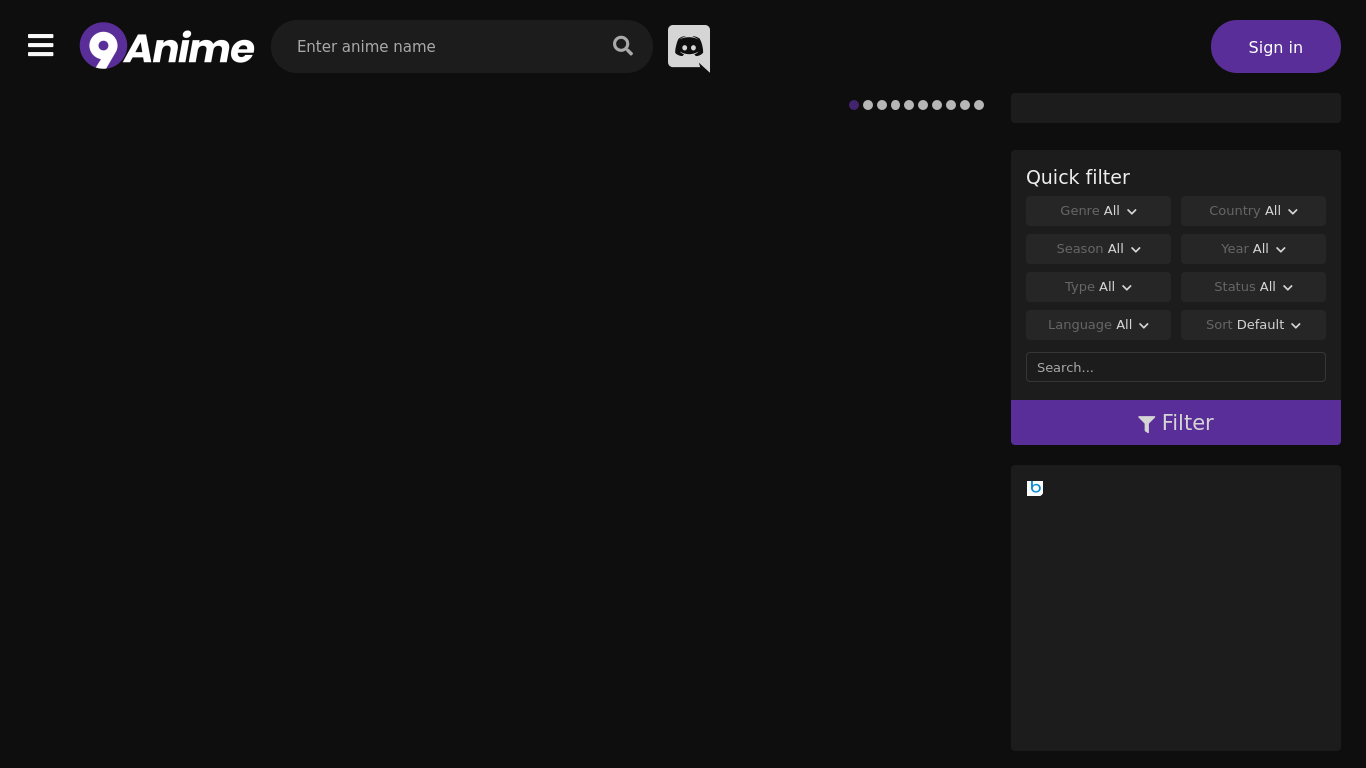Apply filters with the Filter button
The width and height of the screenshot is (1366, 768).
tap(1175, 422)
